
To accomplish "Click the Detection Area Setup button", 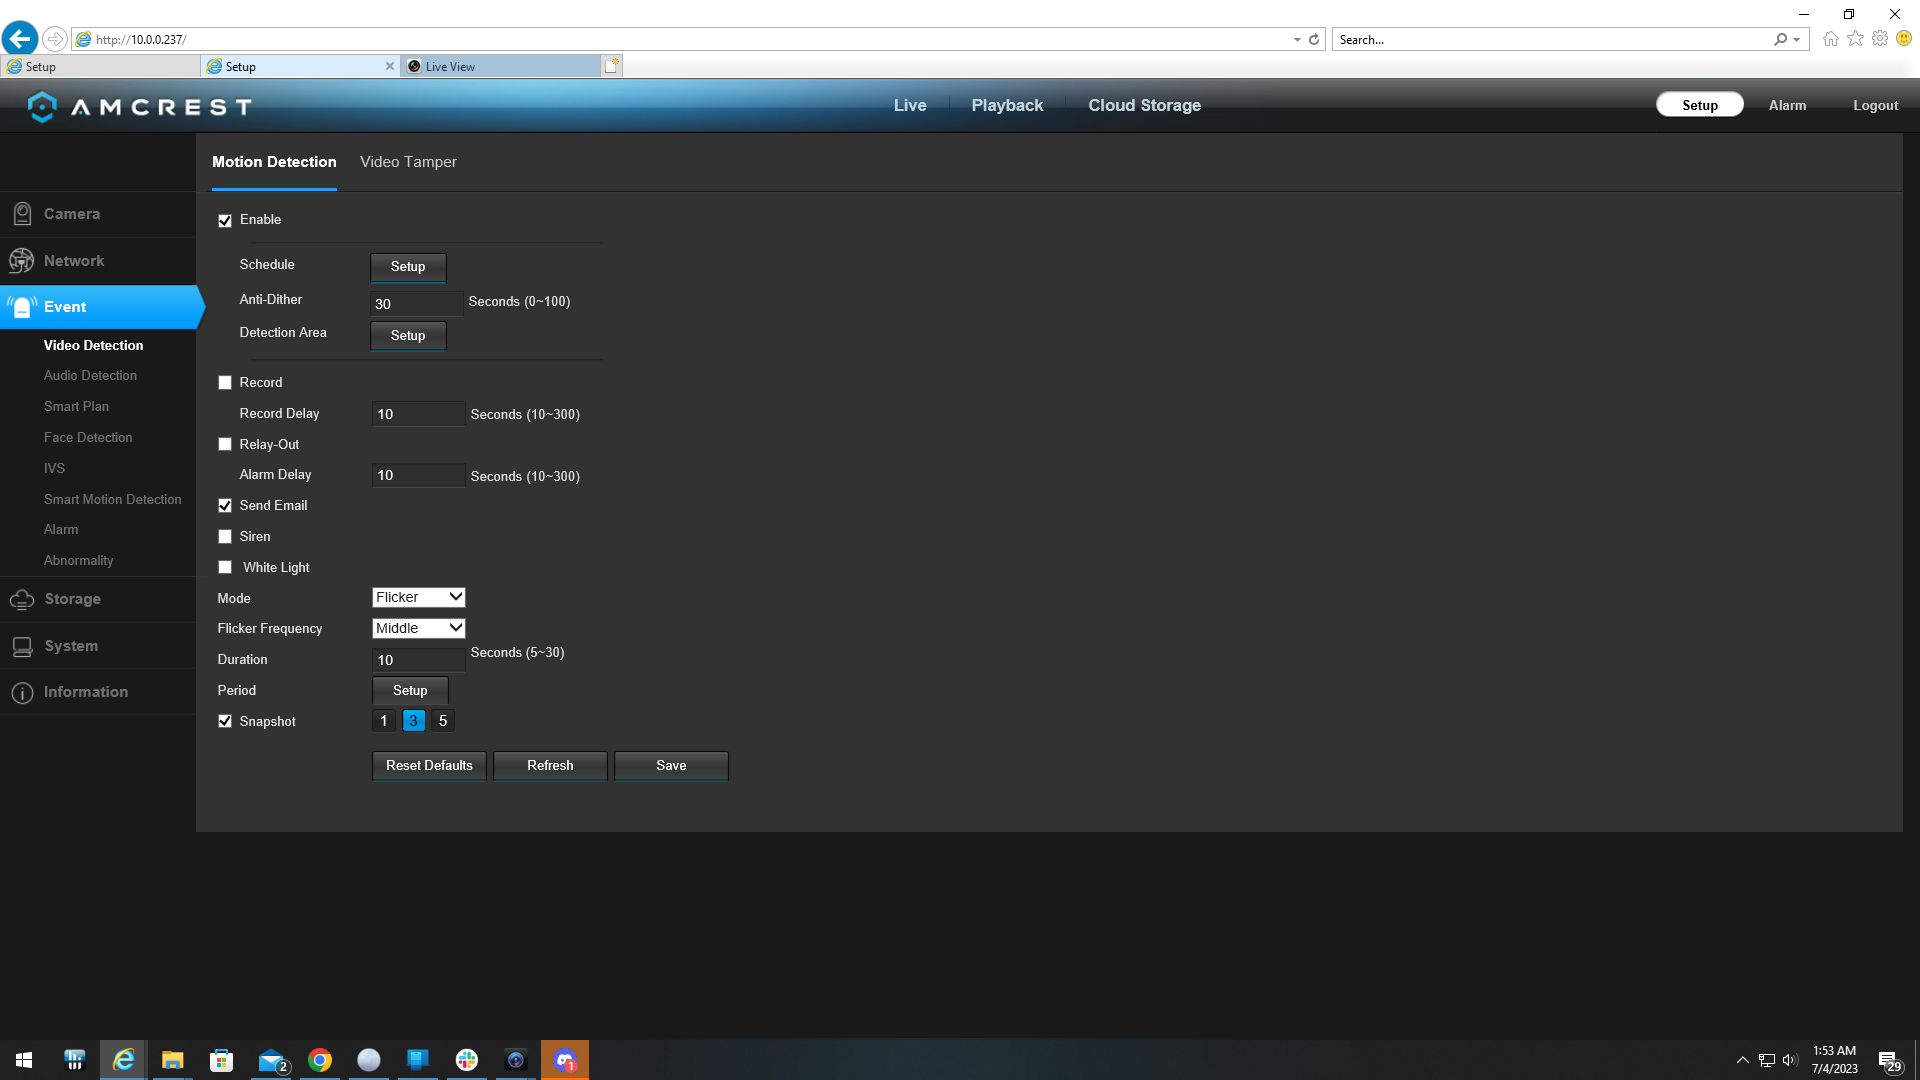I will pyautogui.click(x=408, y=336).
